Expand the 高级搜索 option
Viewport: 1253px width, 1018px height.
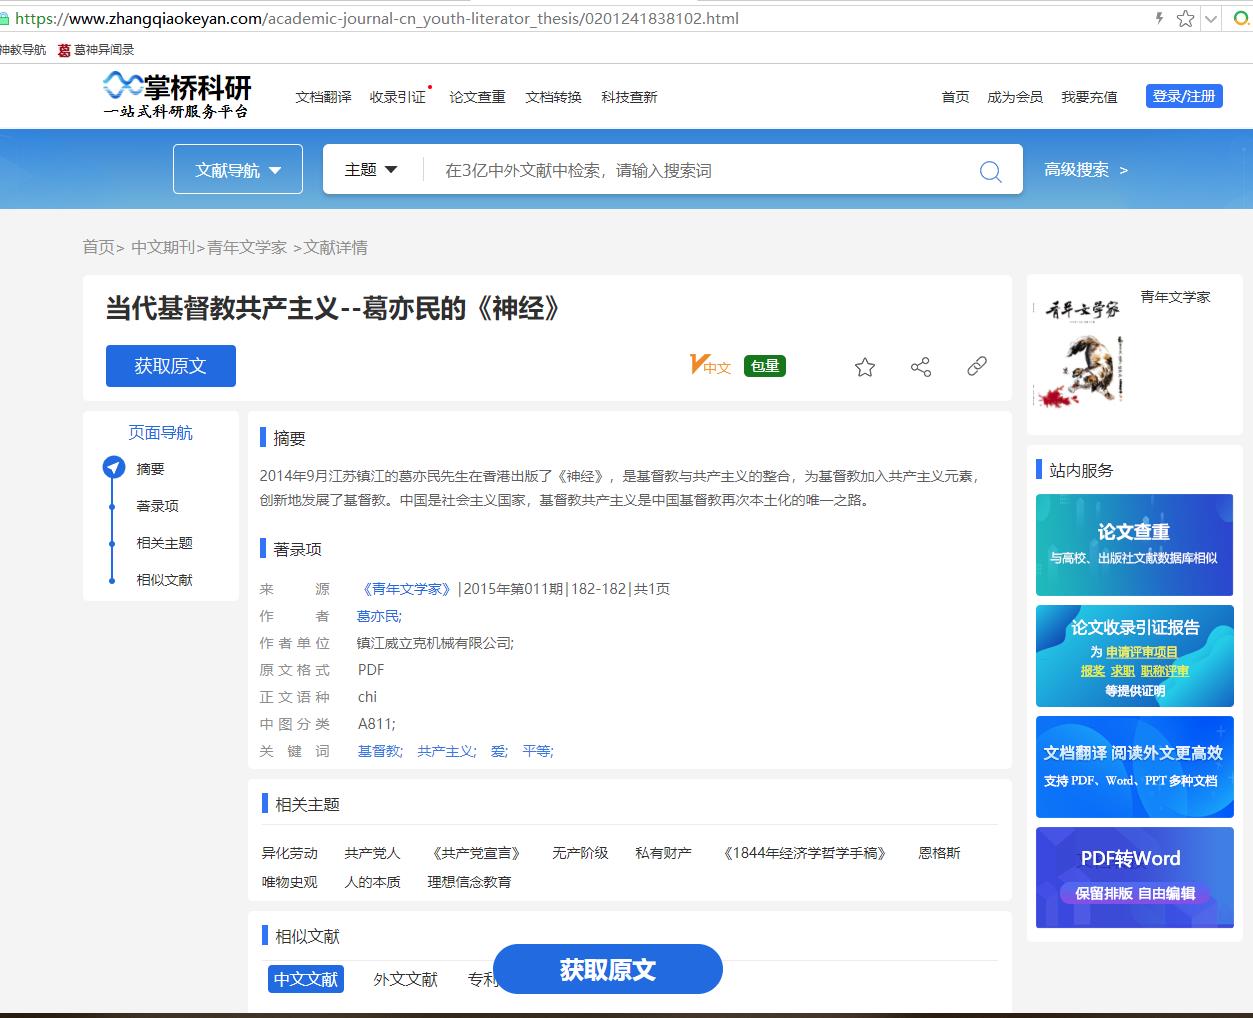tap(1086, 170)
